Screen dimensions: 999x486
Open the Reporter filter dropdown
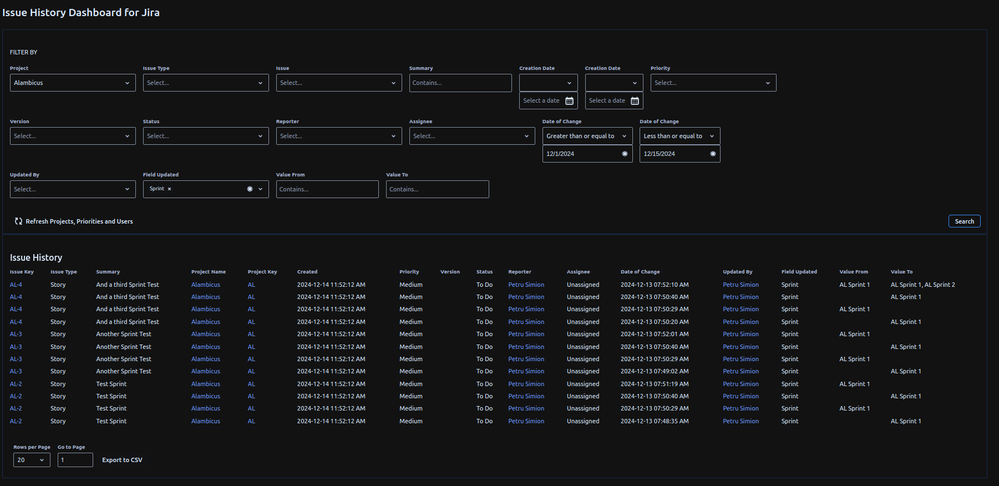339,136
